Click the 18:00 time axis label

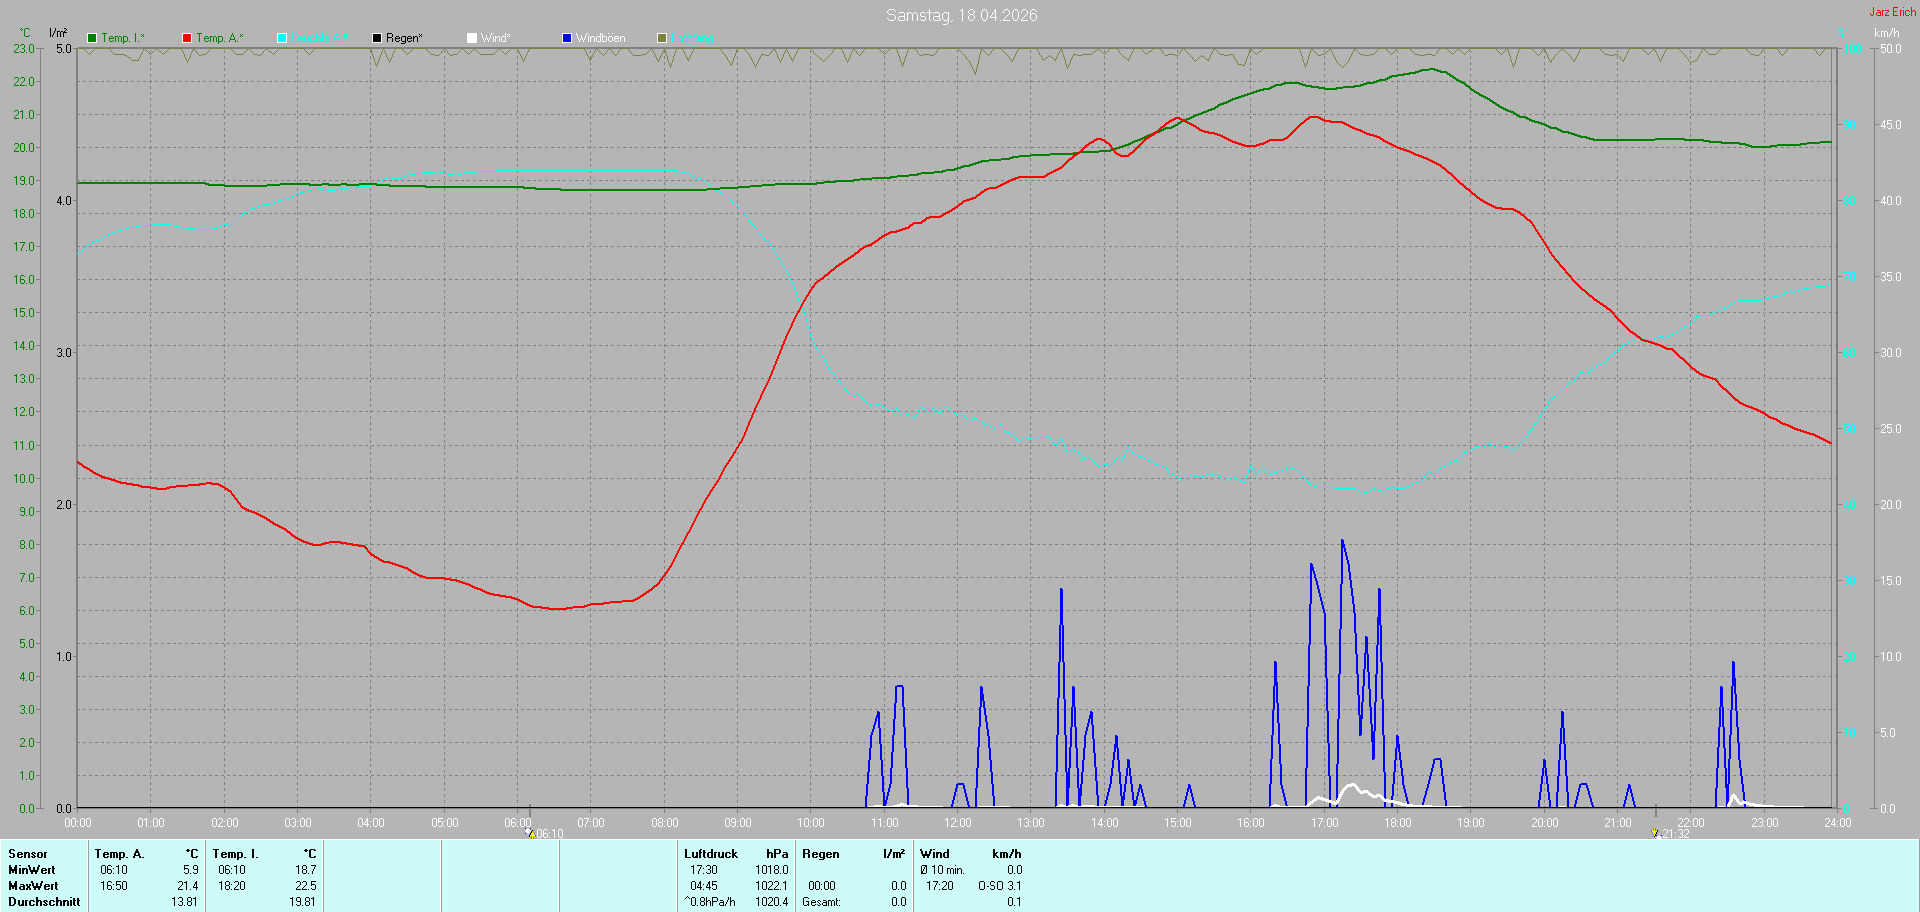pos(1398,823)
